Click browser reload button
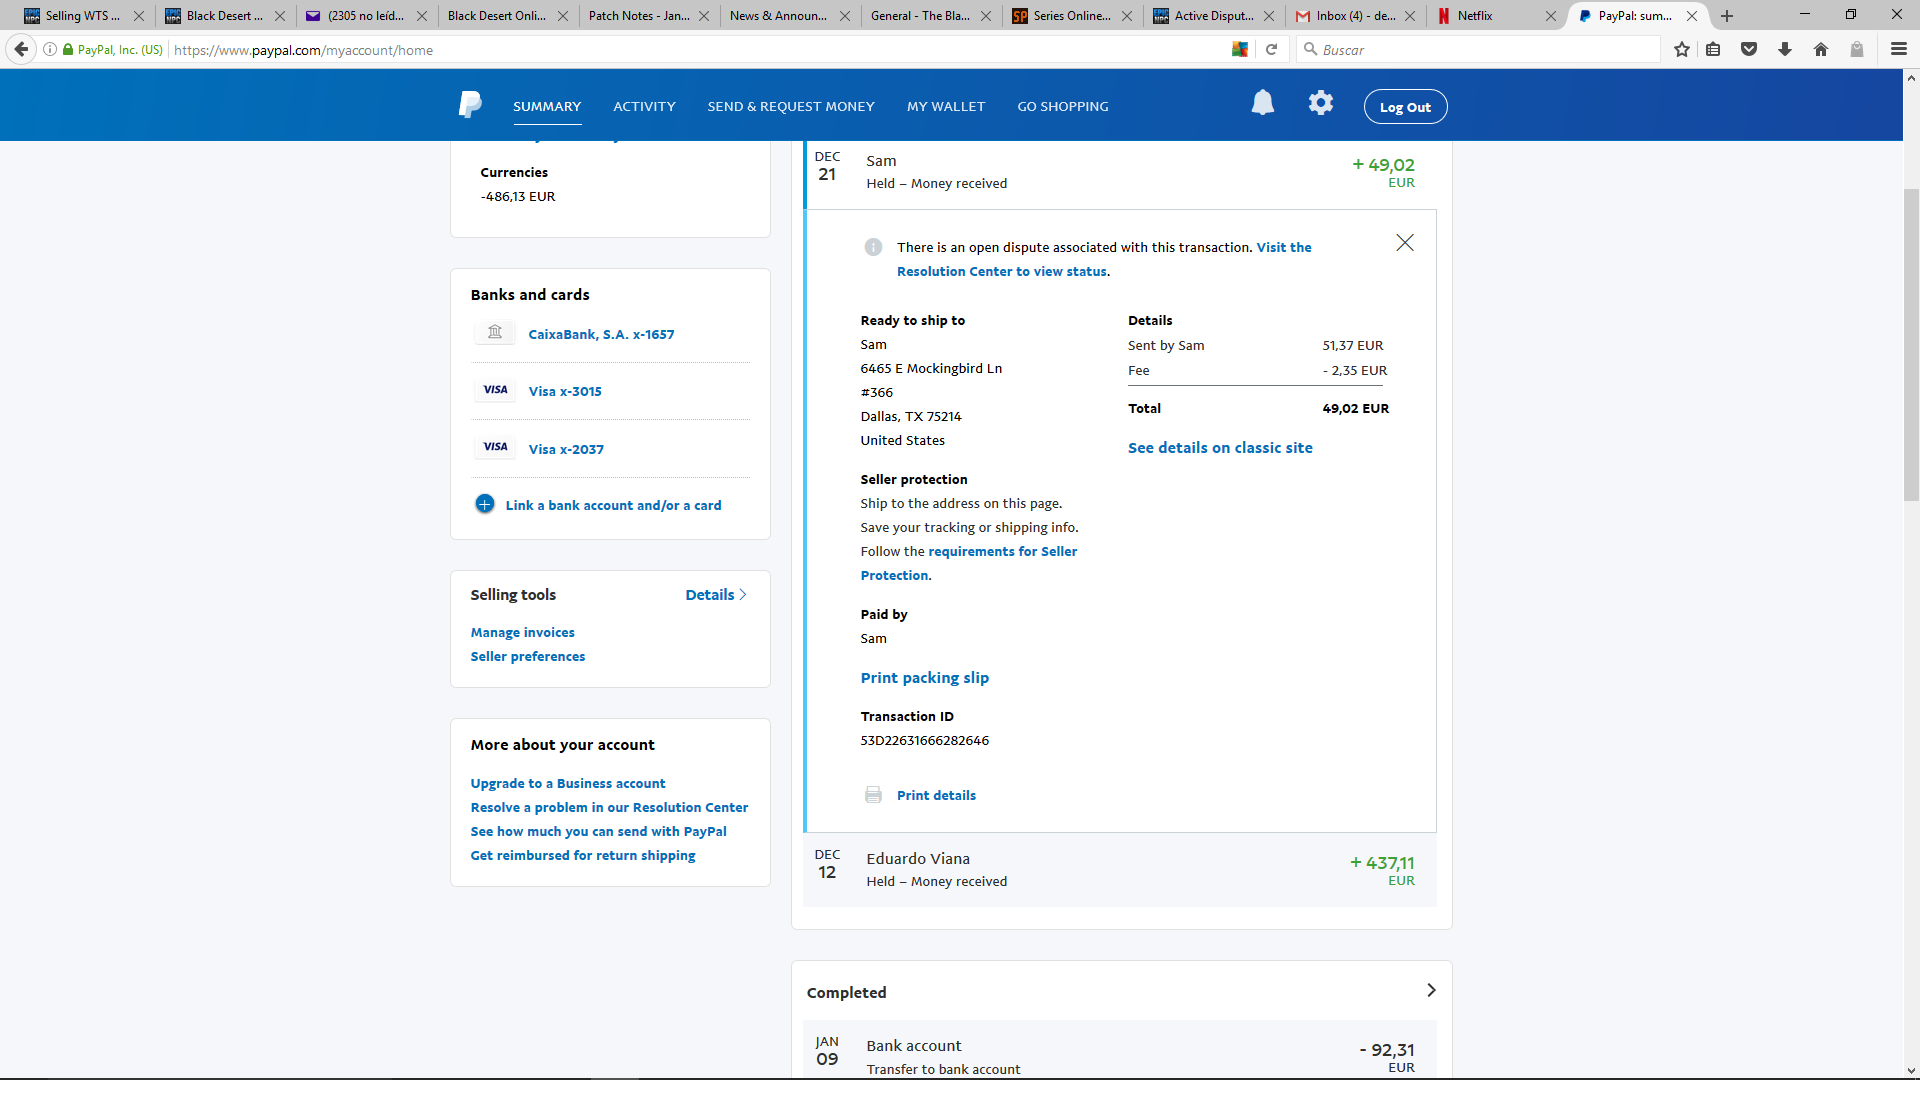 pos(1271,49)
